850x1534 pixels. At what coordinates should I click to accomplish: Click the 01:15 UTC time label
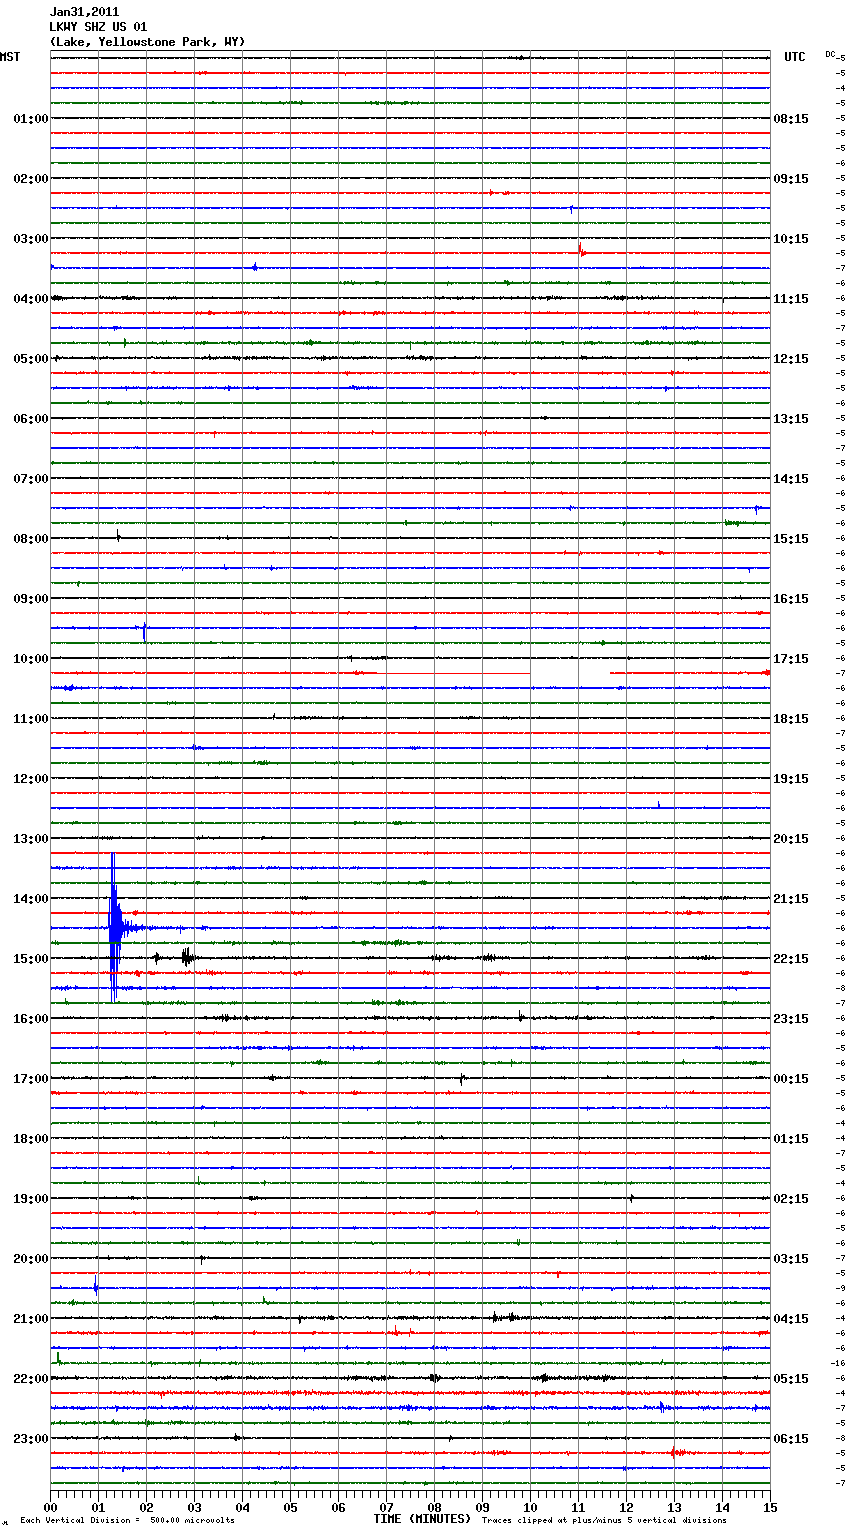791,1139
